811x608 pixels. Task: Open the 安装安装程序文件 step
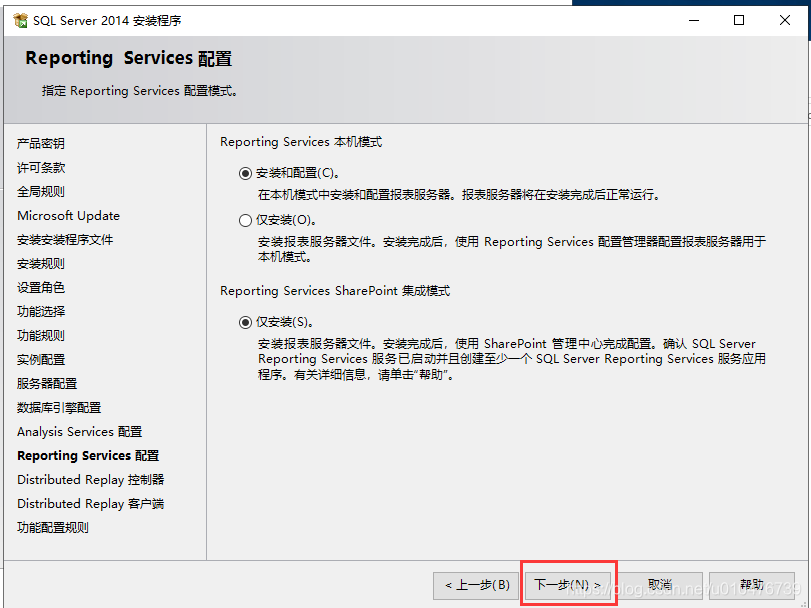coord(65,240)
